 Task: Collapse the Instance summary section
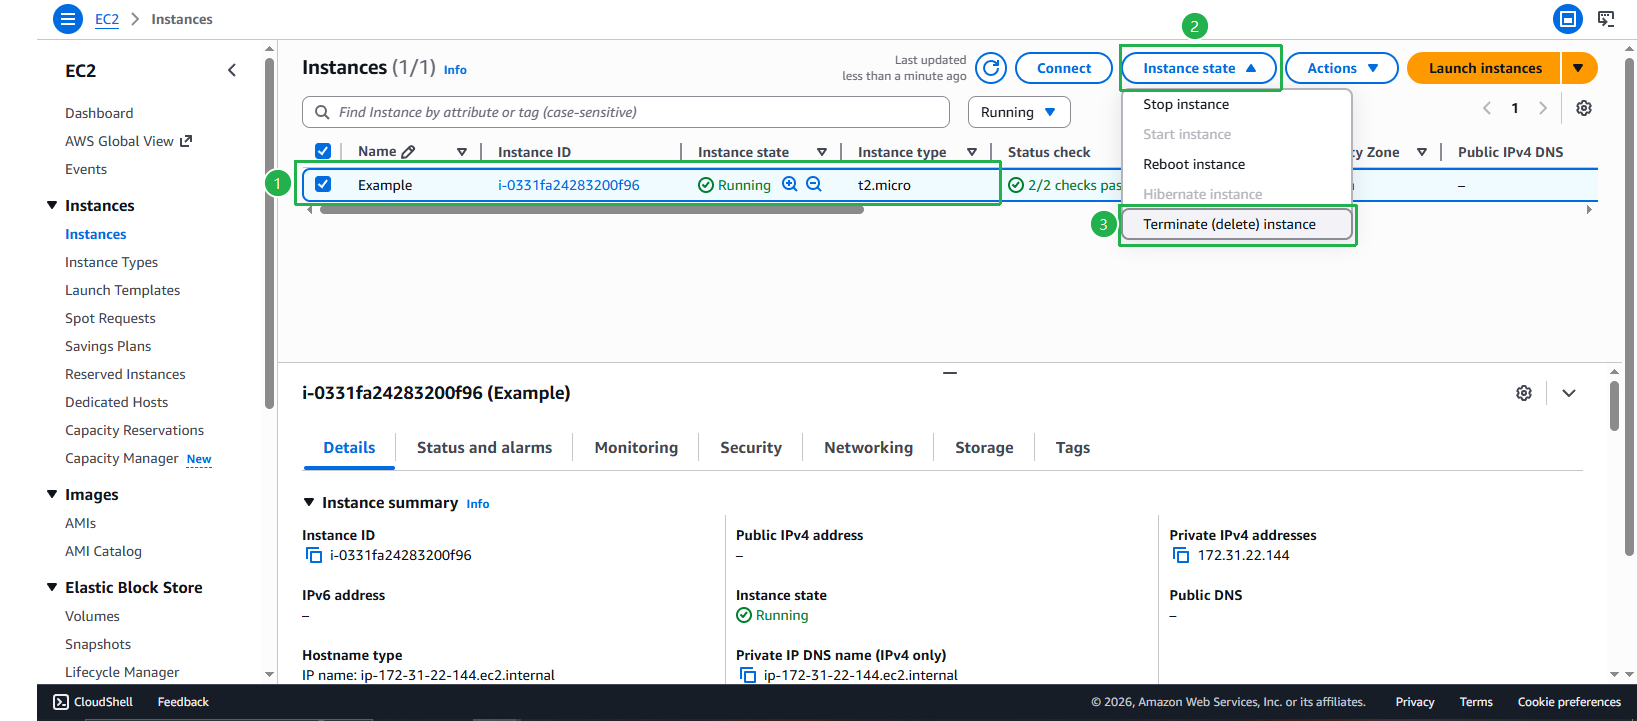(x=309, y=502)
